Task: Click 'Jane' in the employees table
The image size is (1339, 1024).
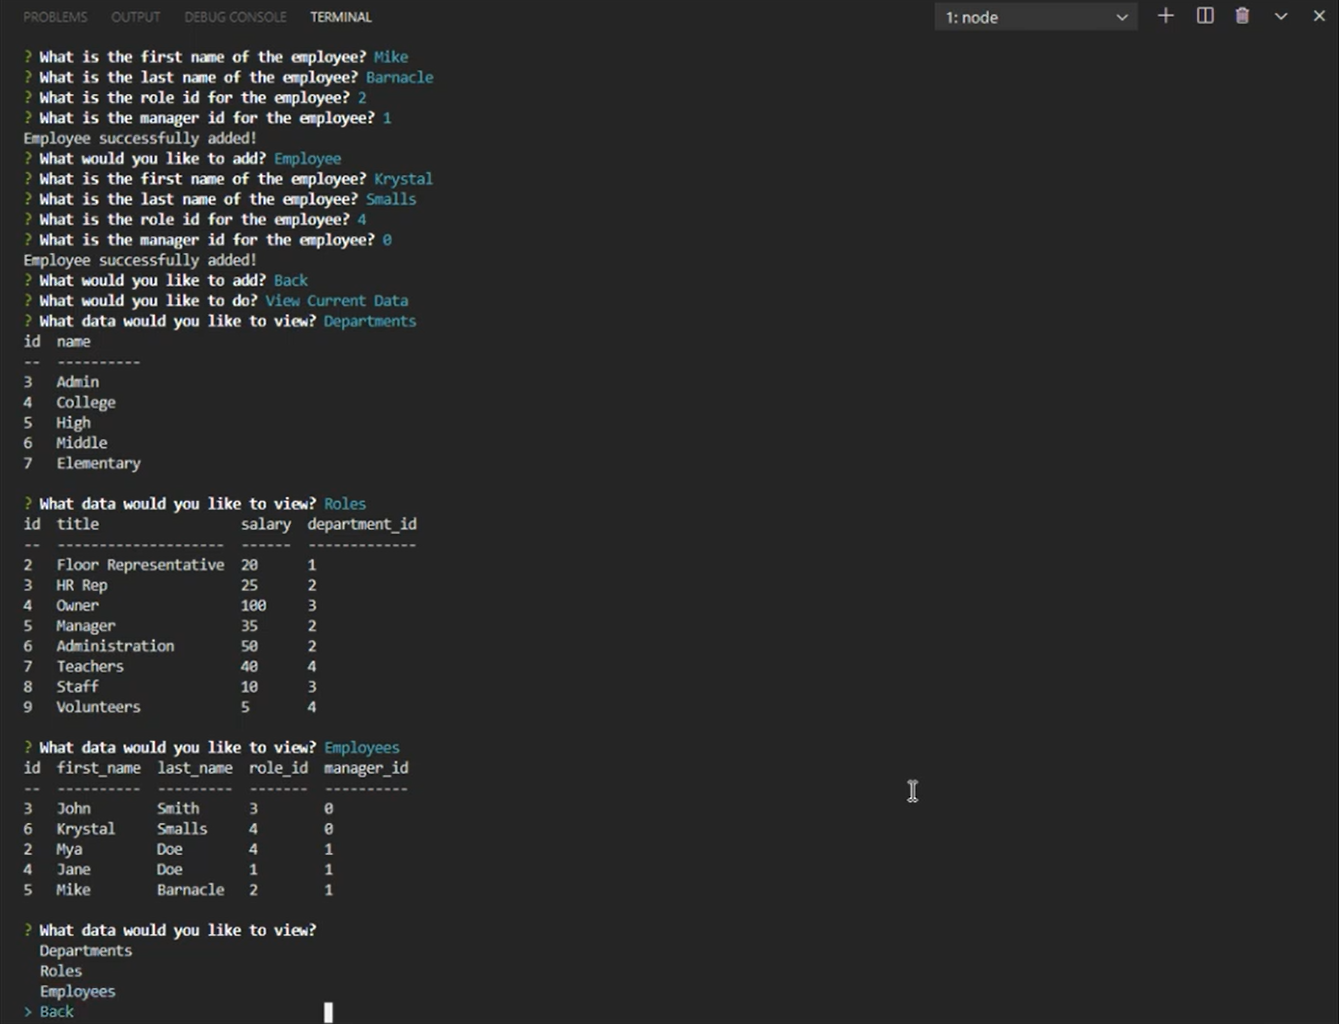Action: 73,869
